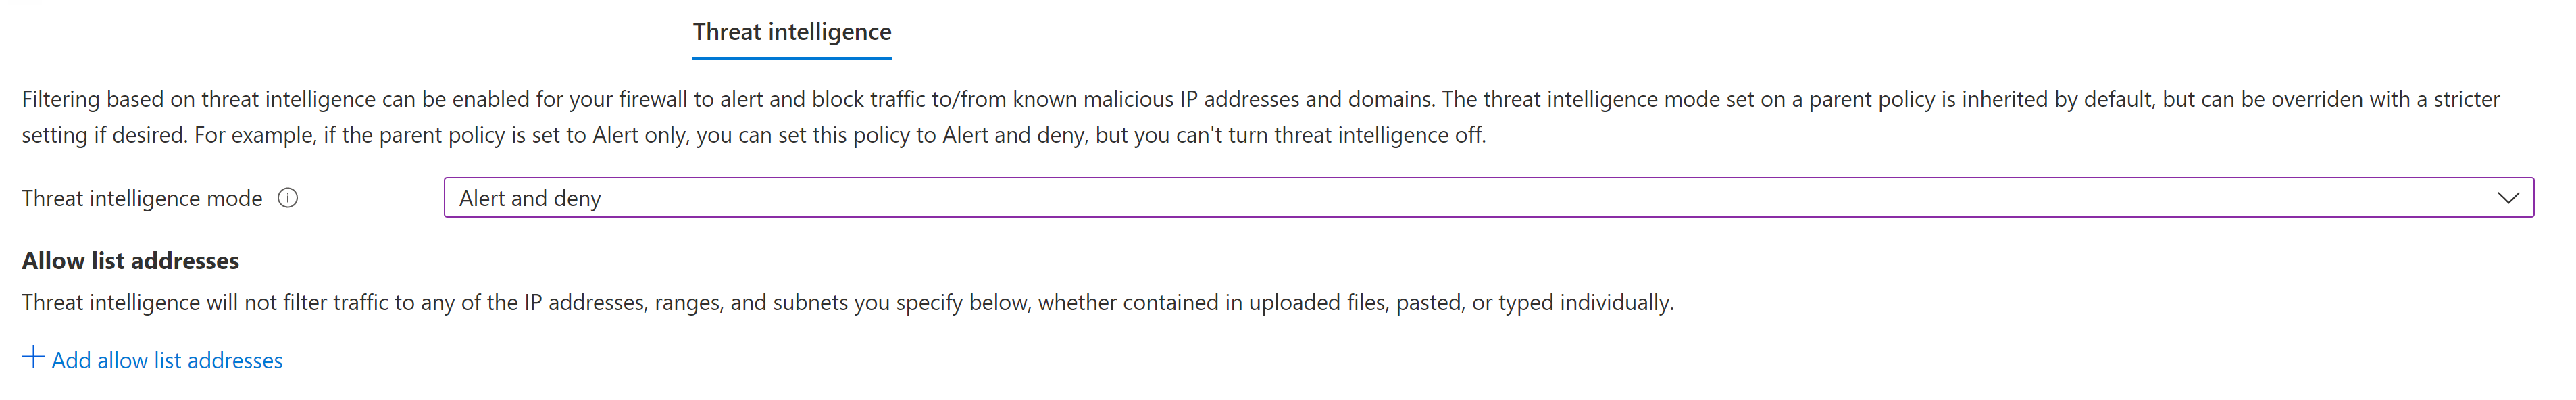The image size is (2576, 400).
Task: Show the tooltip for the mode info icon
Action: click(x=288, y=198)
